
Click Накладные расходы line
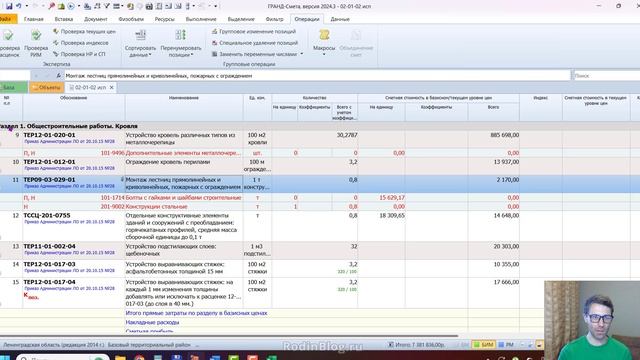click(x=152, y=322)
